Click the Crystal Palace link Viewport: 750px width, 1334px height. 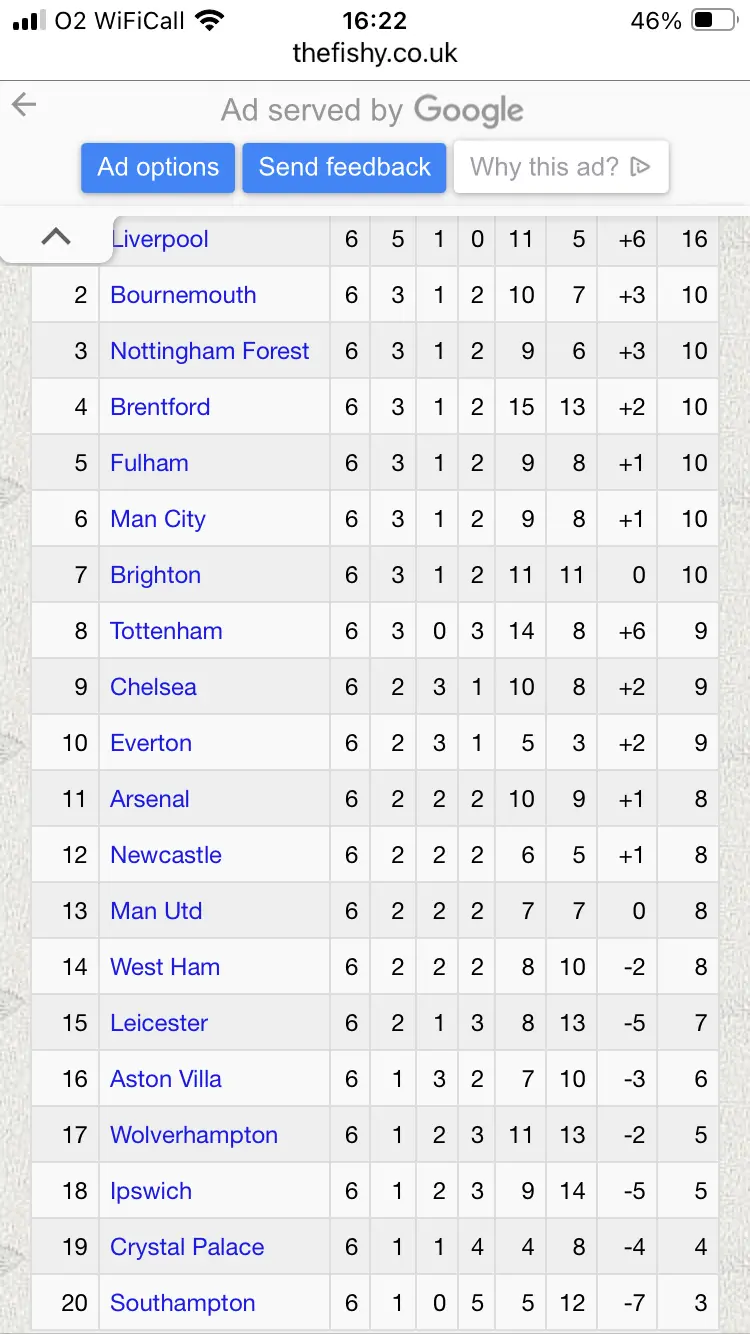[x=187, y=1247]
